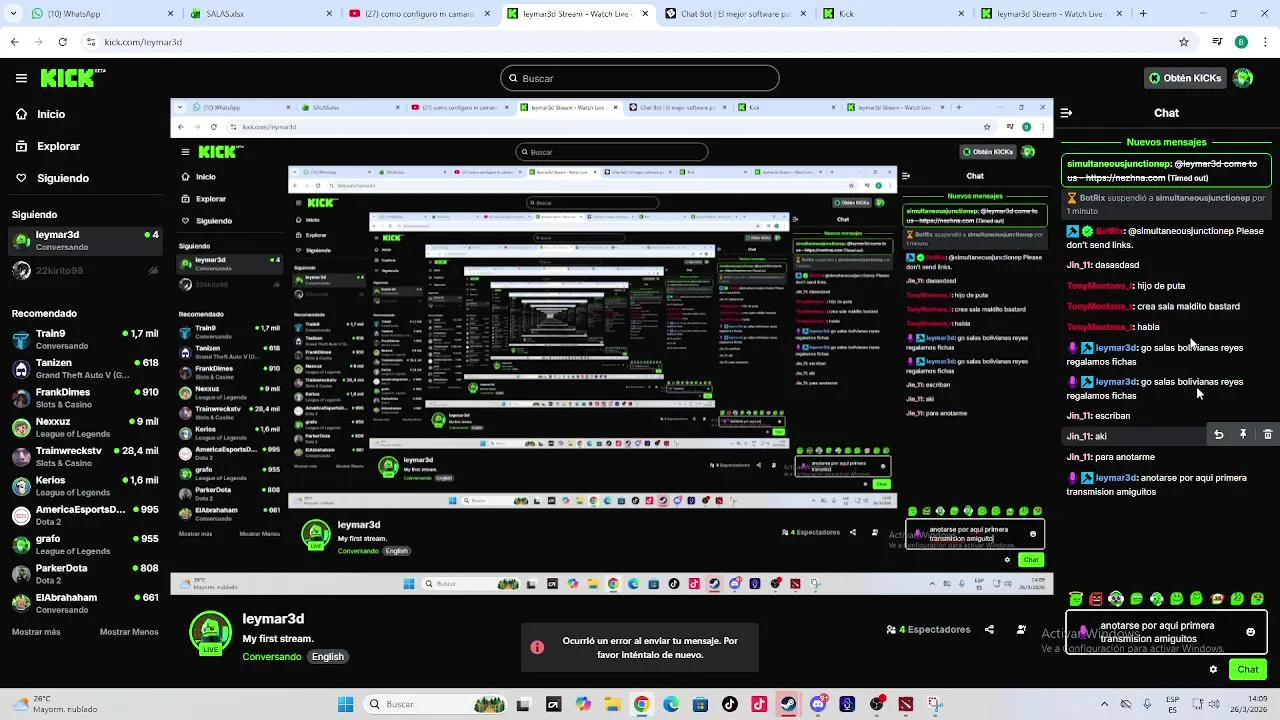The height and width of the screenshot is (720, 1280).
Task: Select leymar3d in Siguiendo list
Action: coord(85,240)
